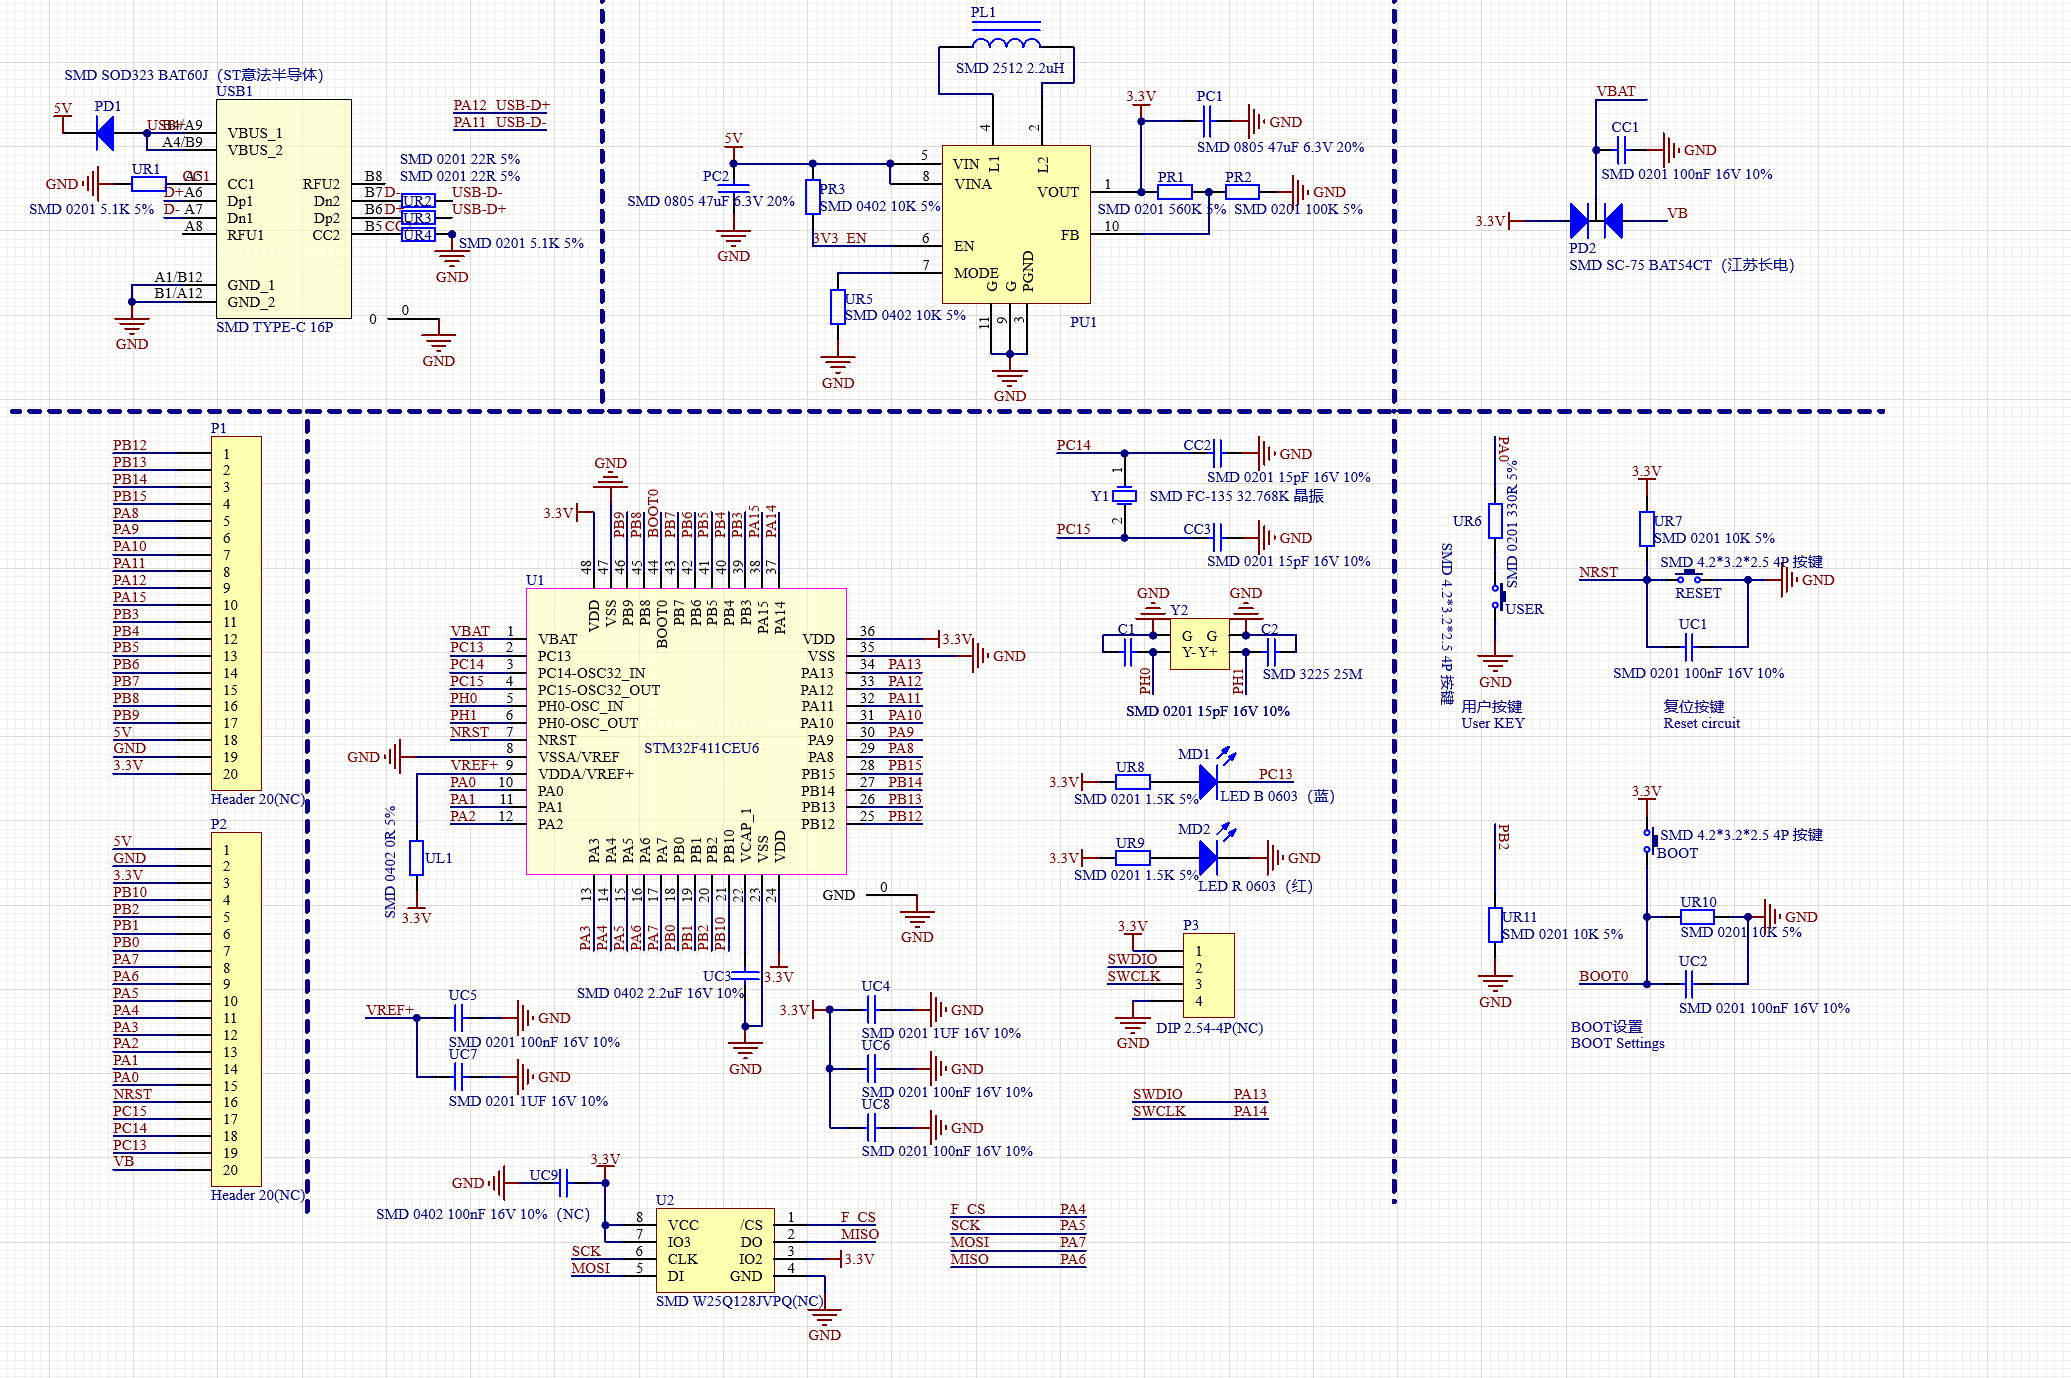Click the P1 20-pin header component
Image resolution: width=2071 pixels, height=1378 pixels.
pos(237,613)
